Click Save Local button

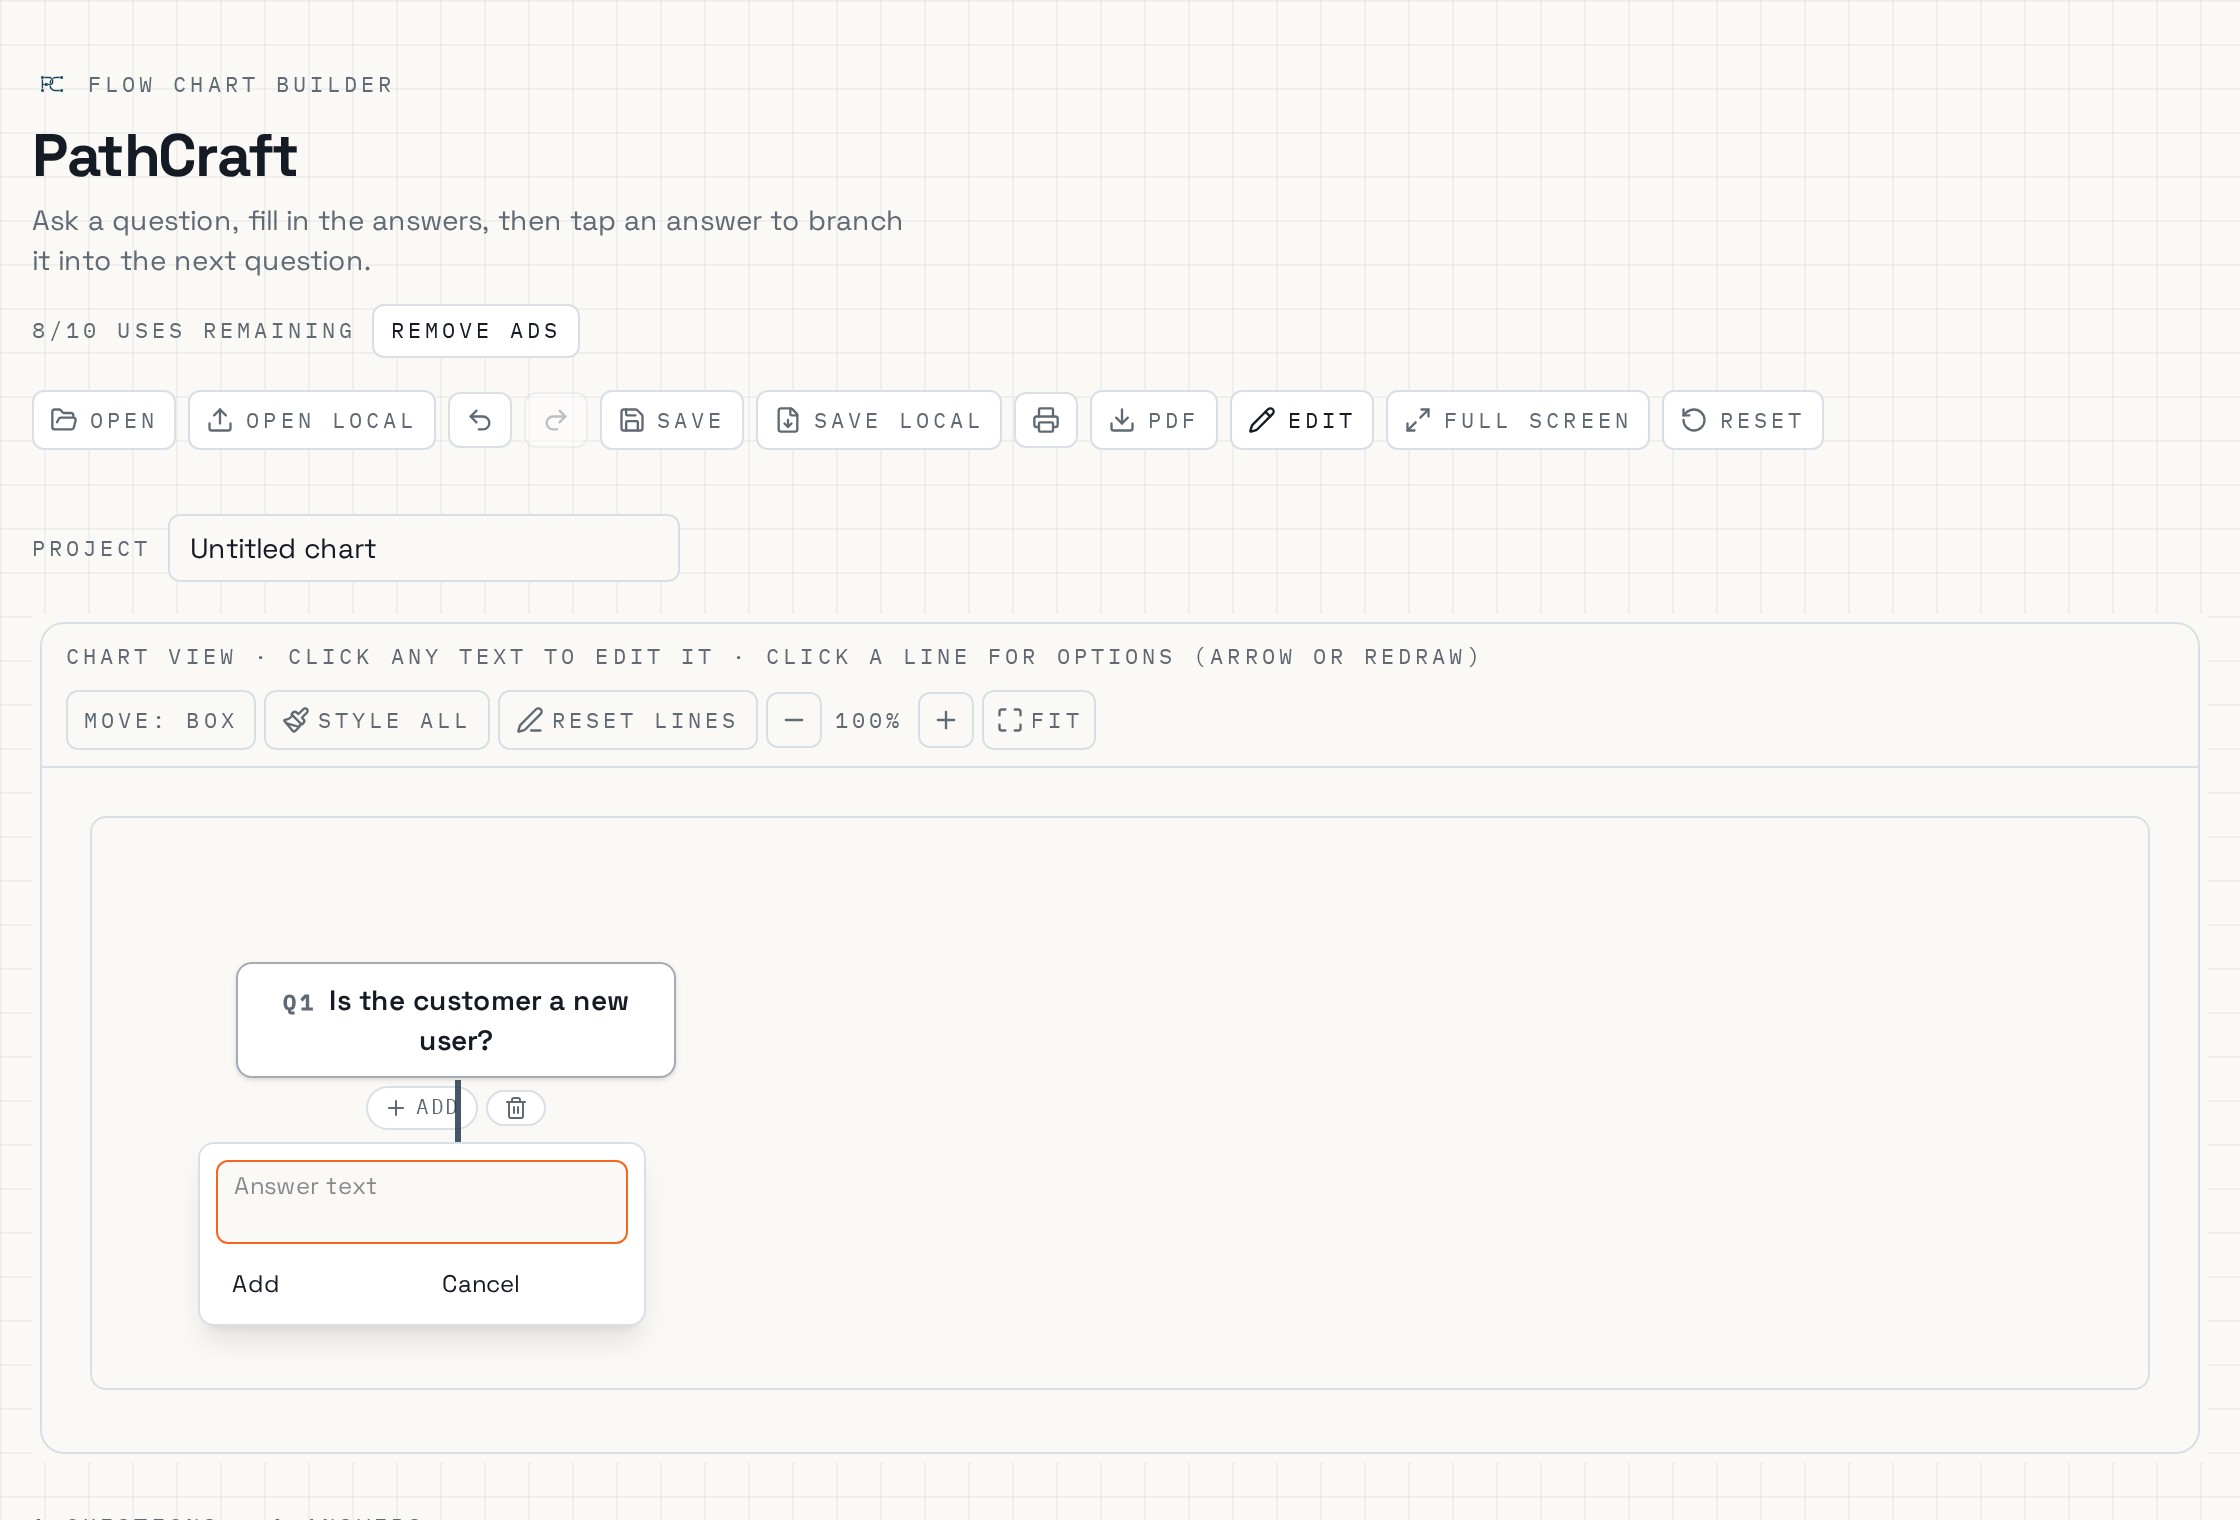[879, 420]
